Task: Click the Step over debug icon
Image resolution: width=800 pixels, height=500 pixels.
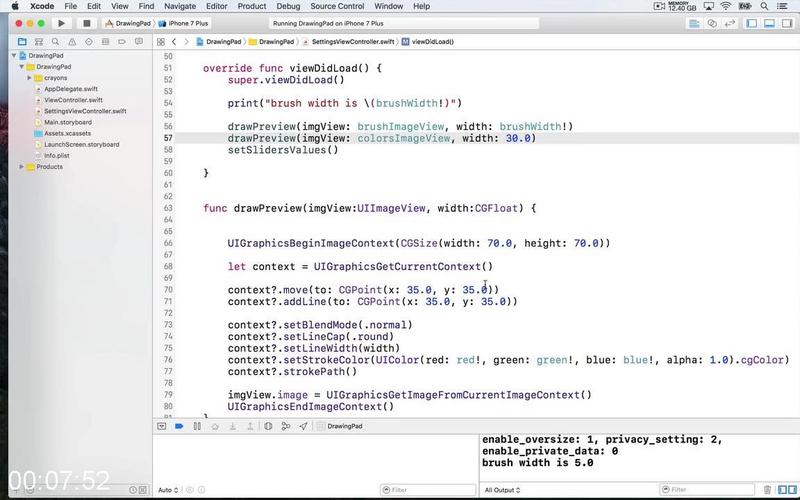Action: 215,426
